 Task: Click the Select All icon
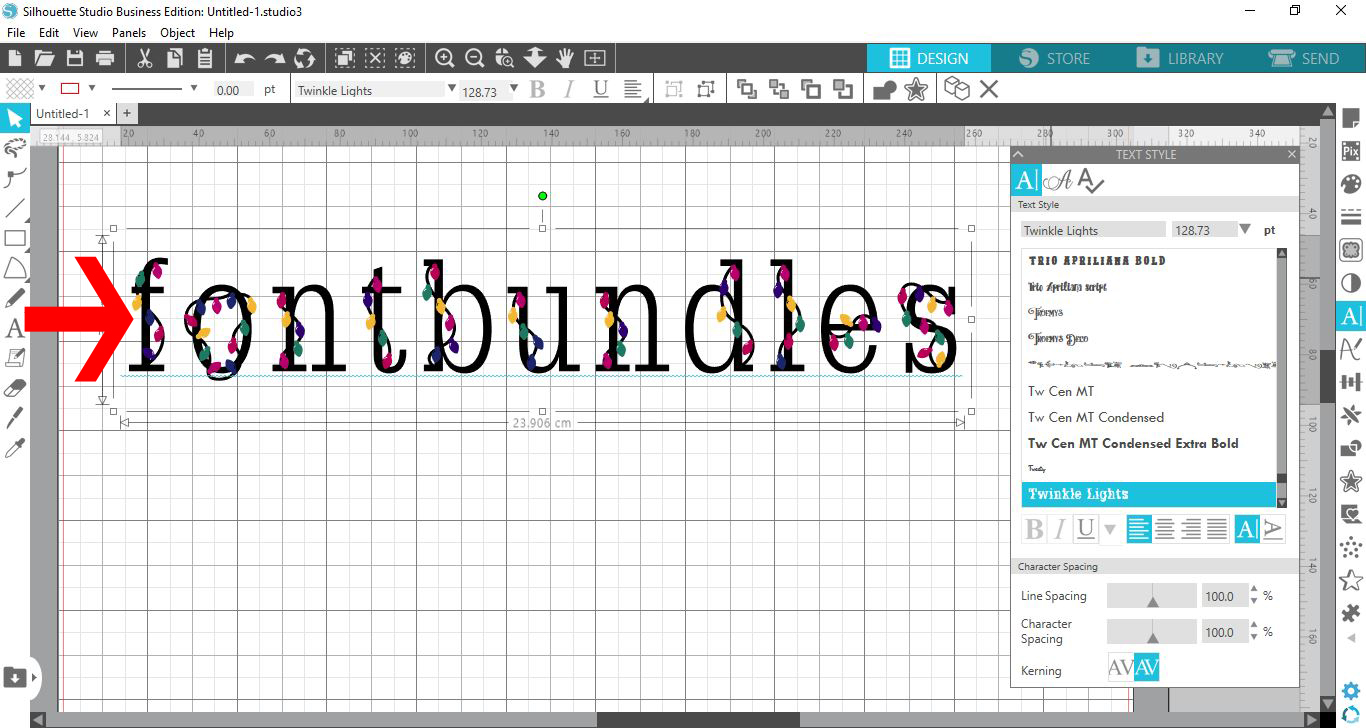(x=345, y=58)
